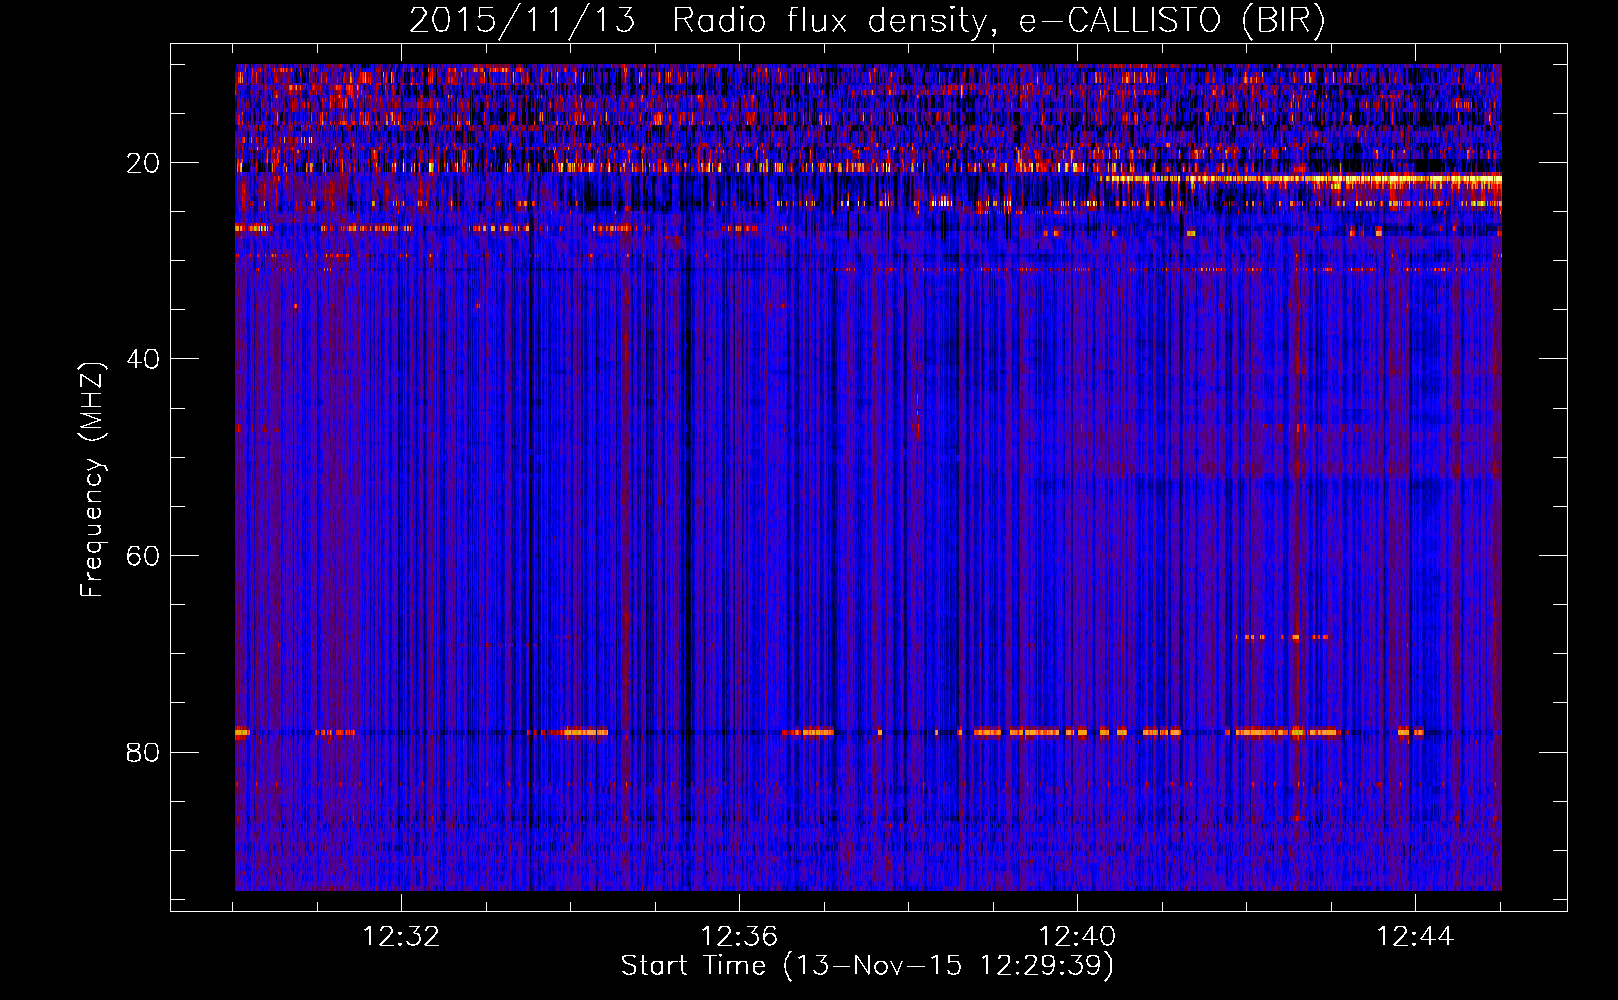Click the 12:40 time tick label
1618x1000 pixels.
pyautogui.click(x=1077, y=937)
